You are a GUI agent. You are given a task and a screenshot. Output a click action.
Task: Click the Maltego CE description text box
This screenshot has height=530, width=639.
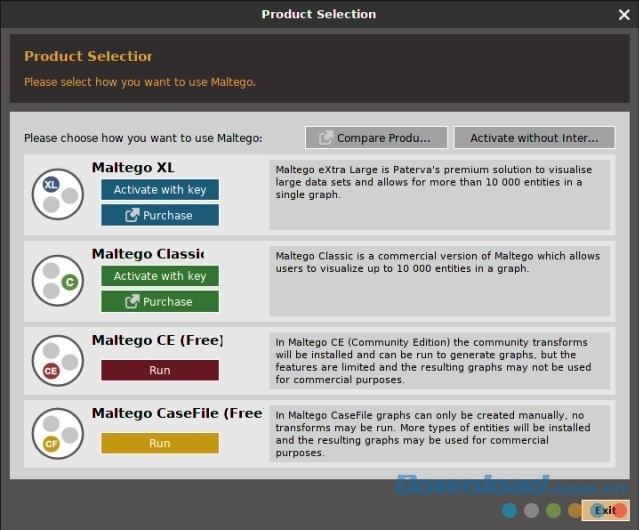point(439,361)
